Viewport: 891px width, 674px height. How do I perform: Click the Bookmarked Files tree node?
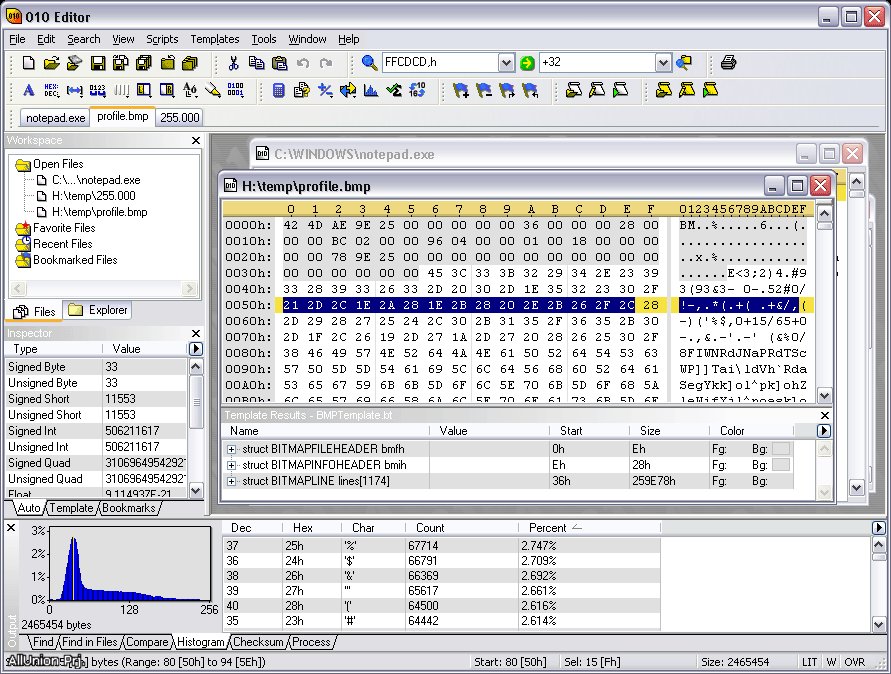coord(75,260)
